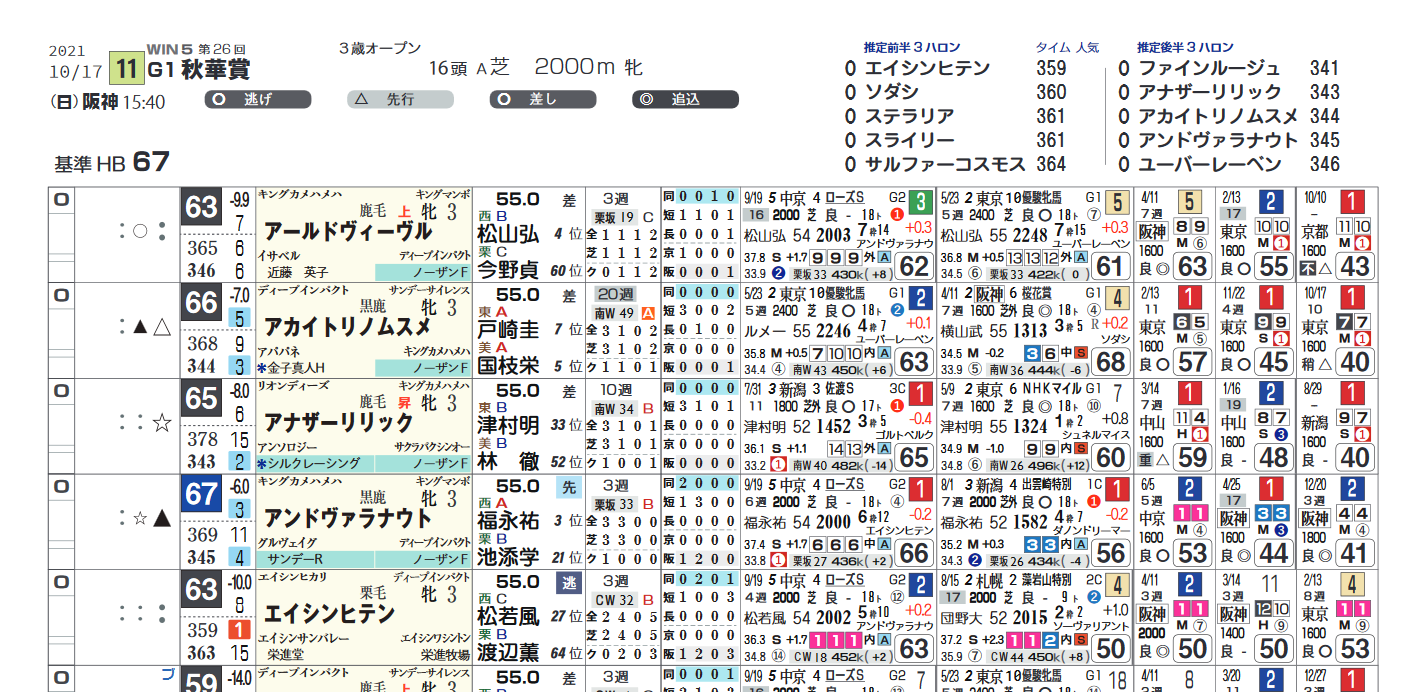The height and width of the screenshot is (692, 1419).
Task: Click the blue HB 67 box for アンドヴァラナウト
Action: (x=201, y=494)
